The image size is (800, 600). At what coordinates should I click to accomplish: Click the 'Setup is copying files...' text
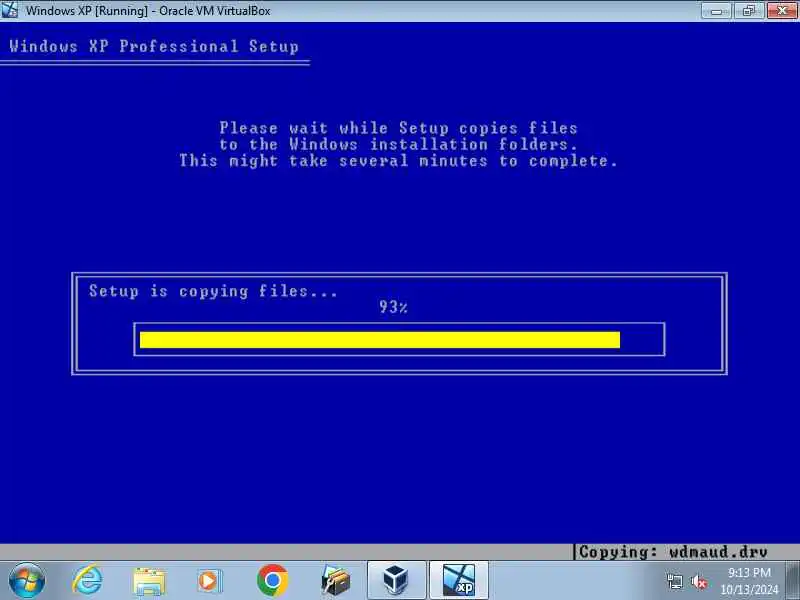tap(213, 291)
